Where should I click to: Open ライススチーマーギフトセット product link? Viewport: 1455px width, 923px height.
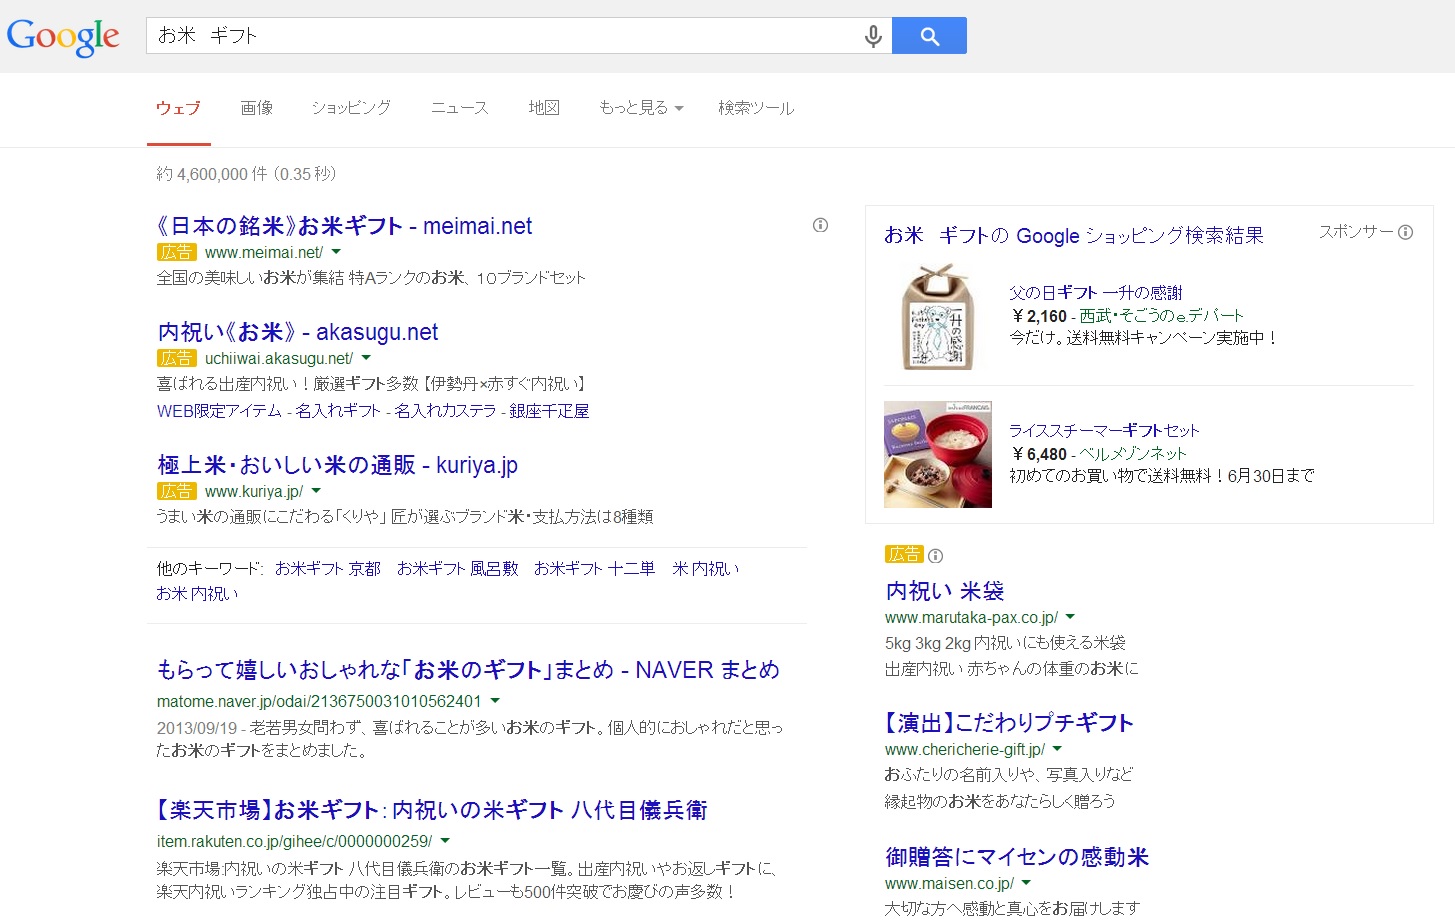[1104, 431]
